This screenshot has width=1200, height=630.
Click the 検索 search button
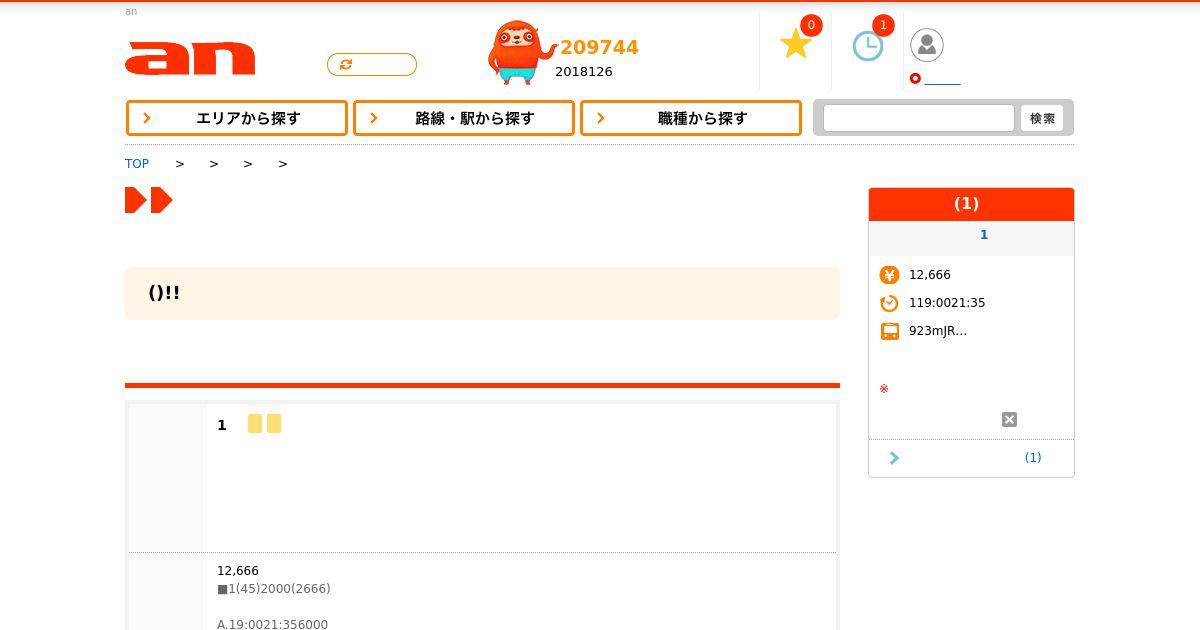click(x=1042, y=118)
